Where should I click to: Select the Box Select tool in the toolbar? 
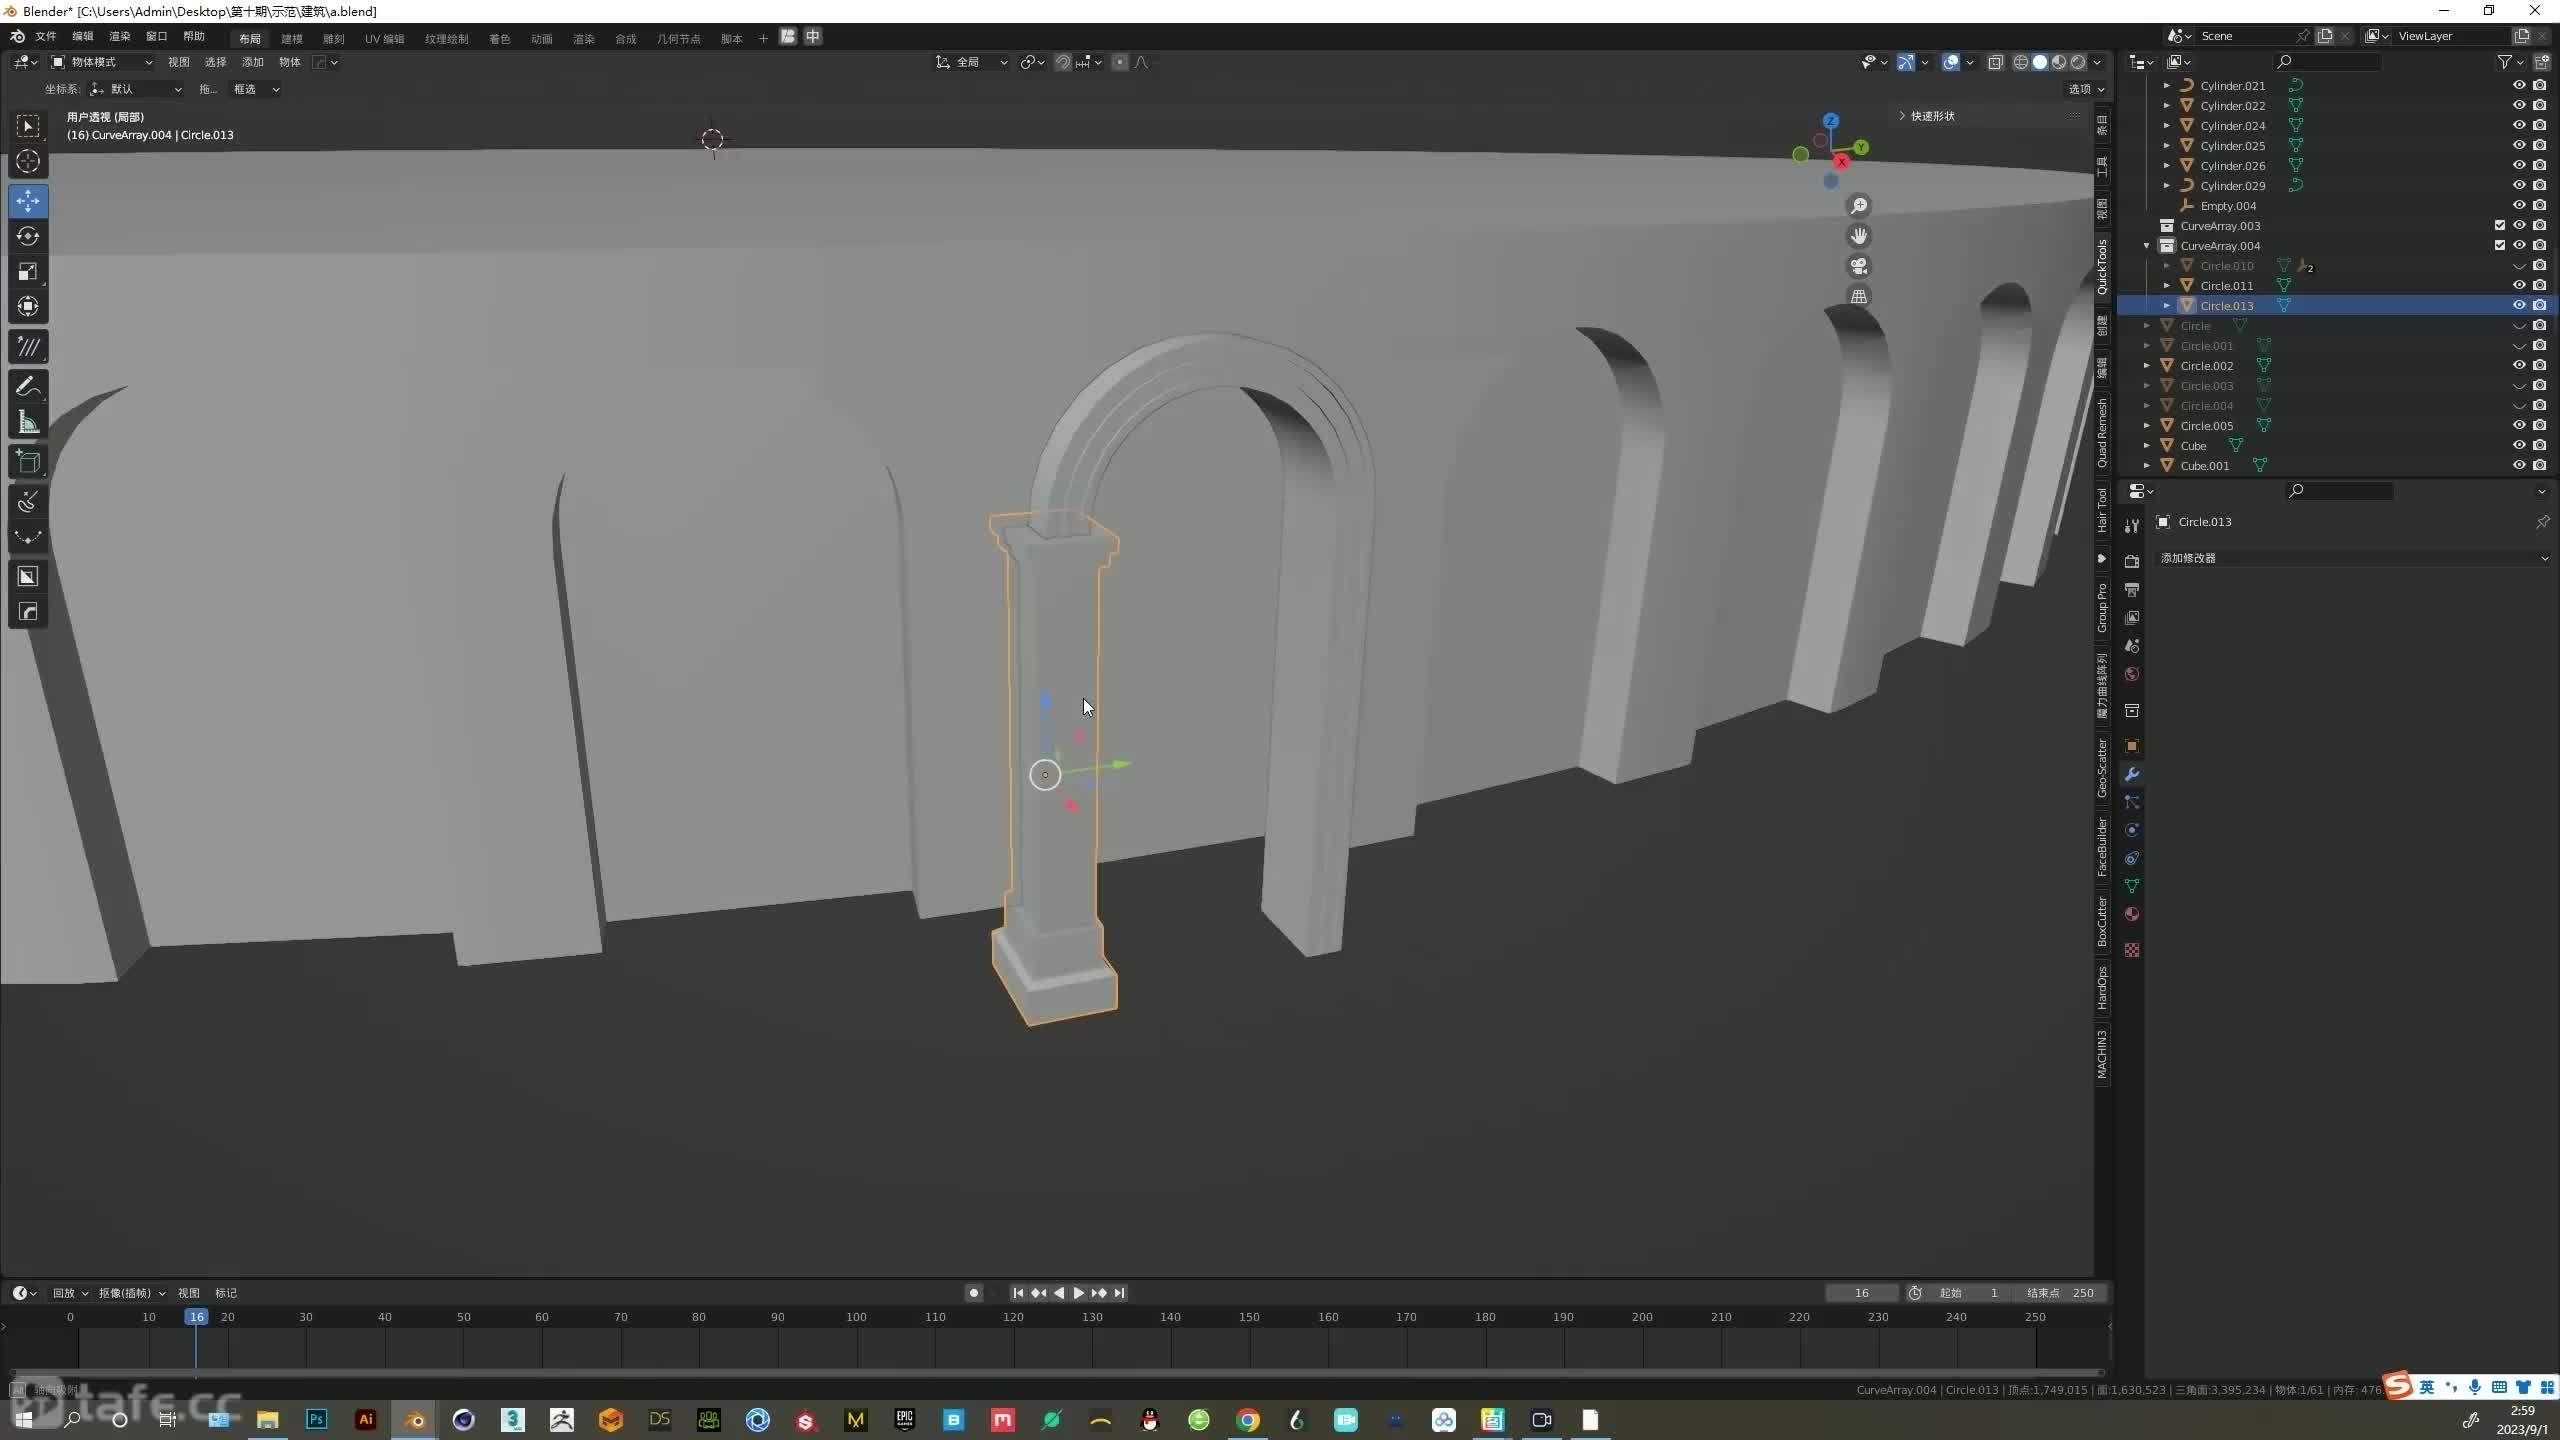(x=28, y=126)
